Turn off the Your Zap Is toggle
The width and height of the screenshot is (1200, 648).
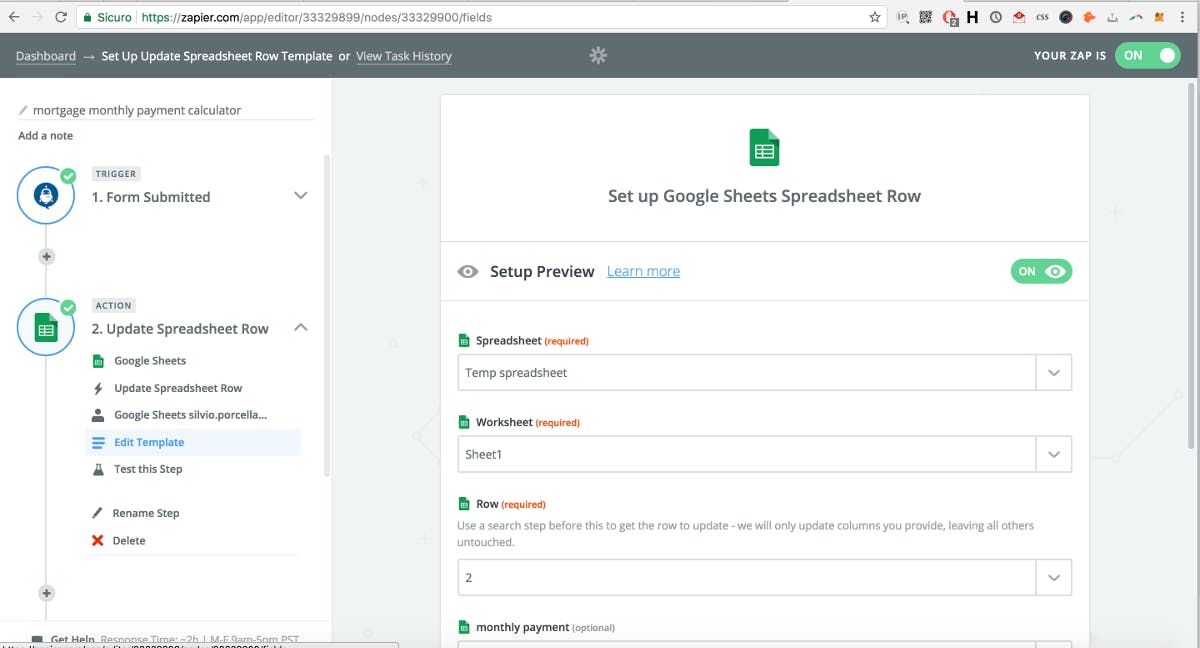coord(1150,56)
